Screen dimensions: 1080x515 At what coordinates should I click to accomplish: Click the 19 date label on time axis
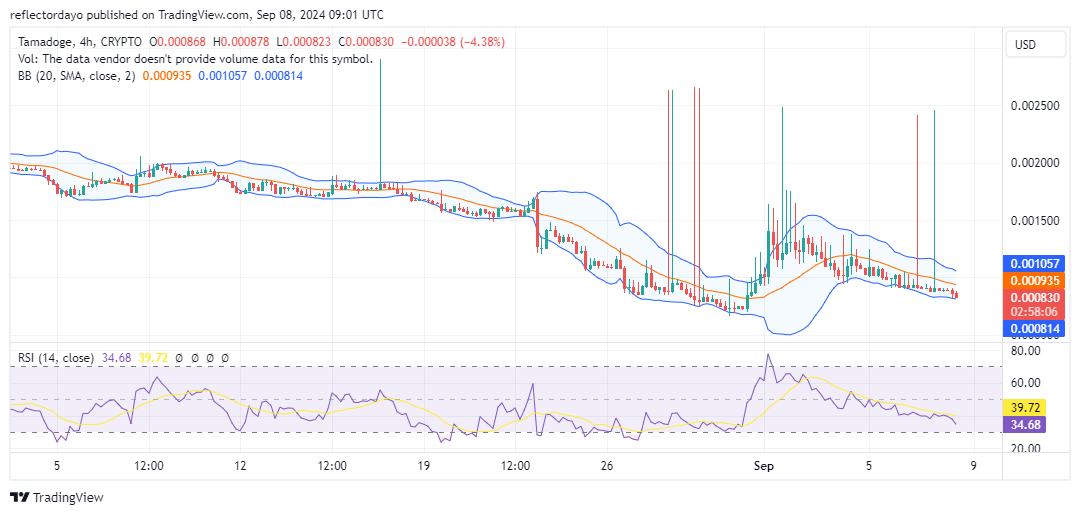pyautogui.click(x=423, y=466)
